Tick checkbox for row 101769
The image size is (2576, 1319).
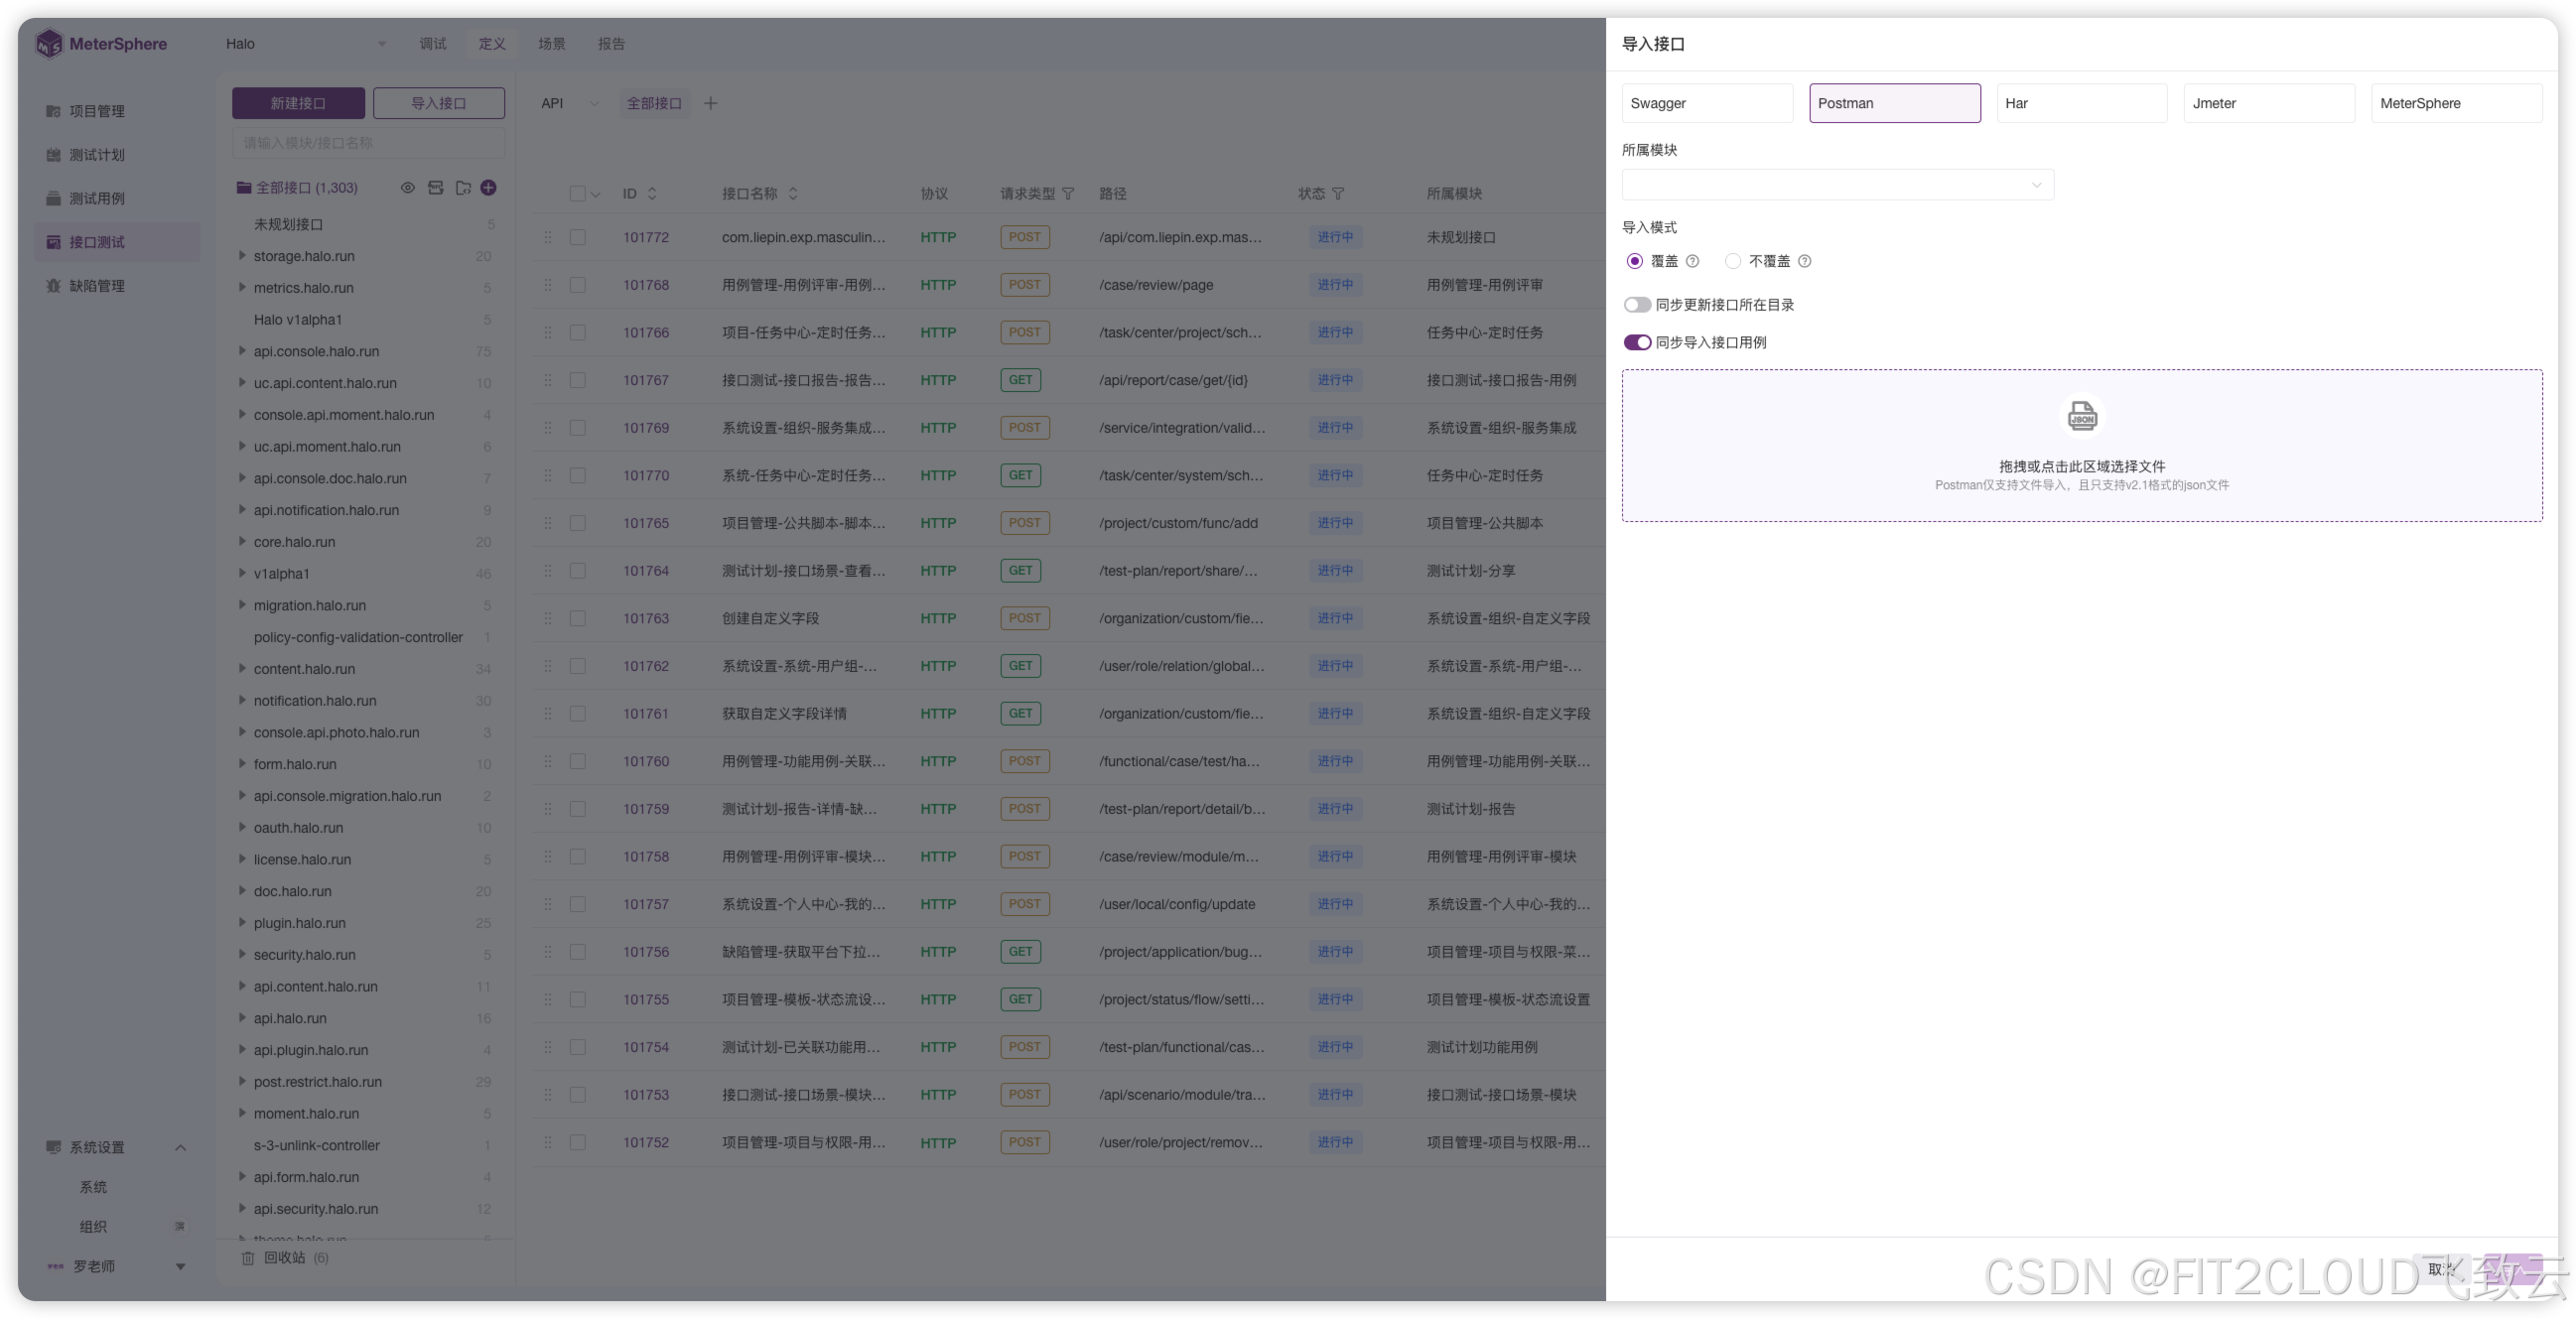[x=577, y=428]
